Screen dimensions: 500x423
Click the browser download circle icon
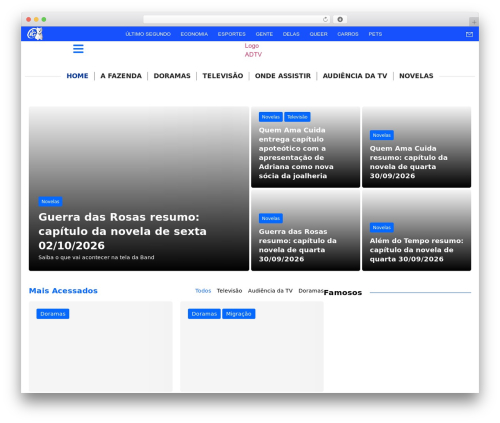[x=340, y=19]
